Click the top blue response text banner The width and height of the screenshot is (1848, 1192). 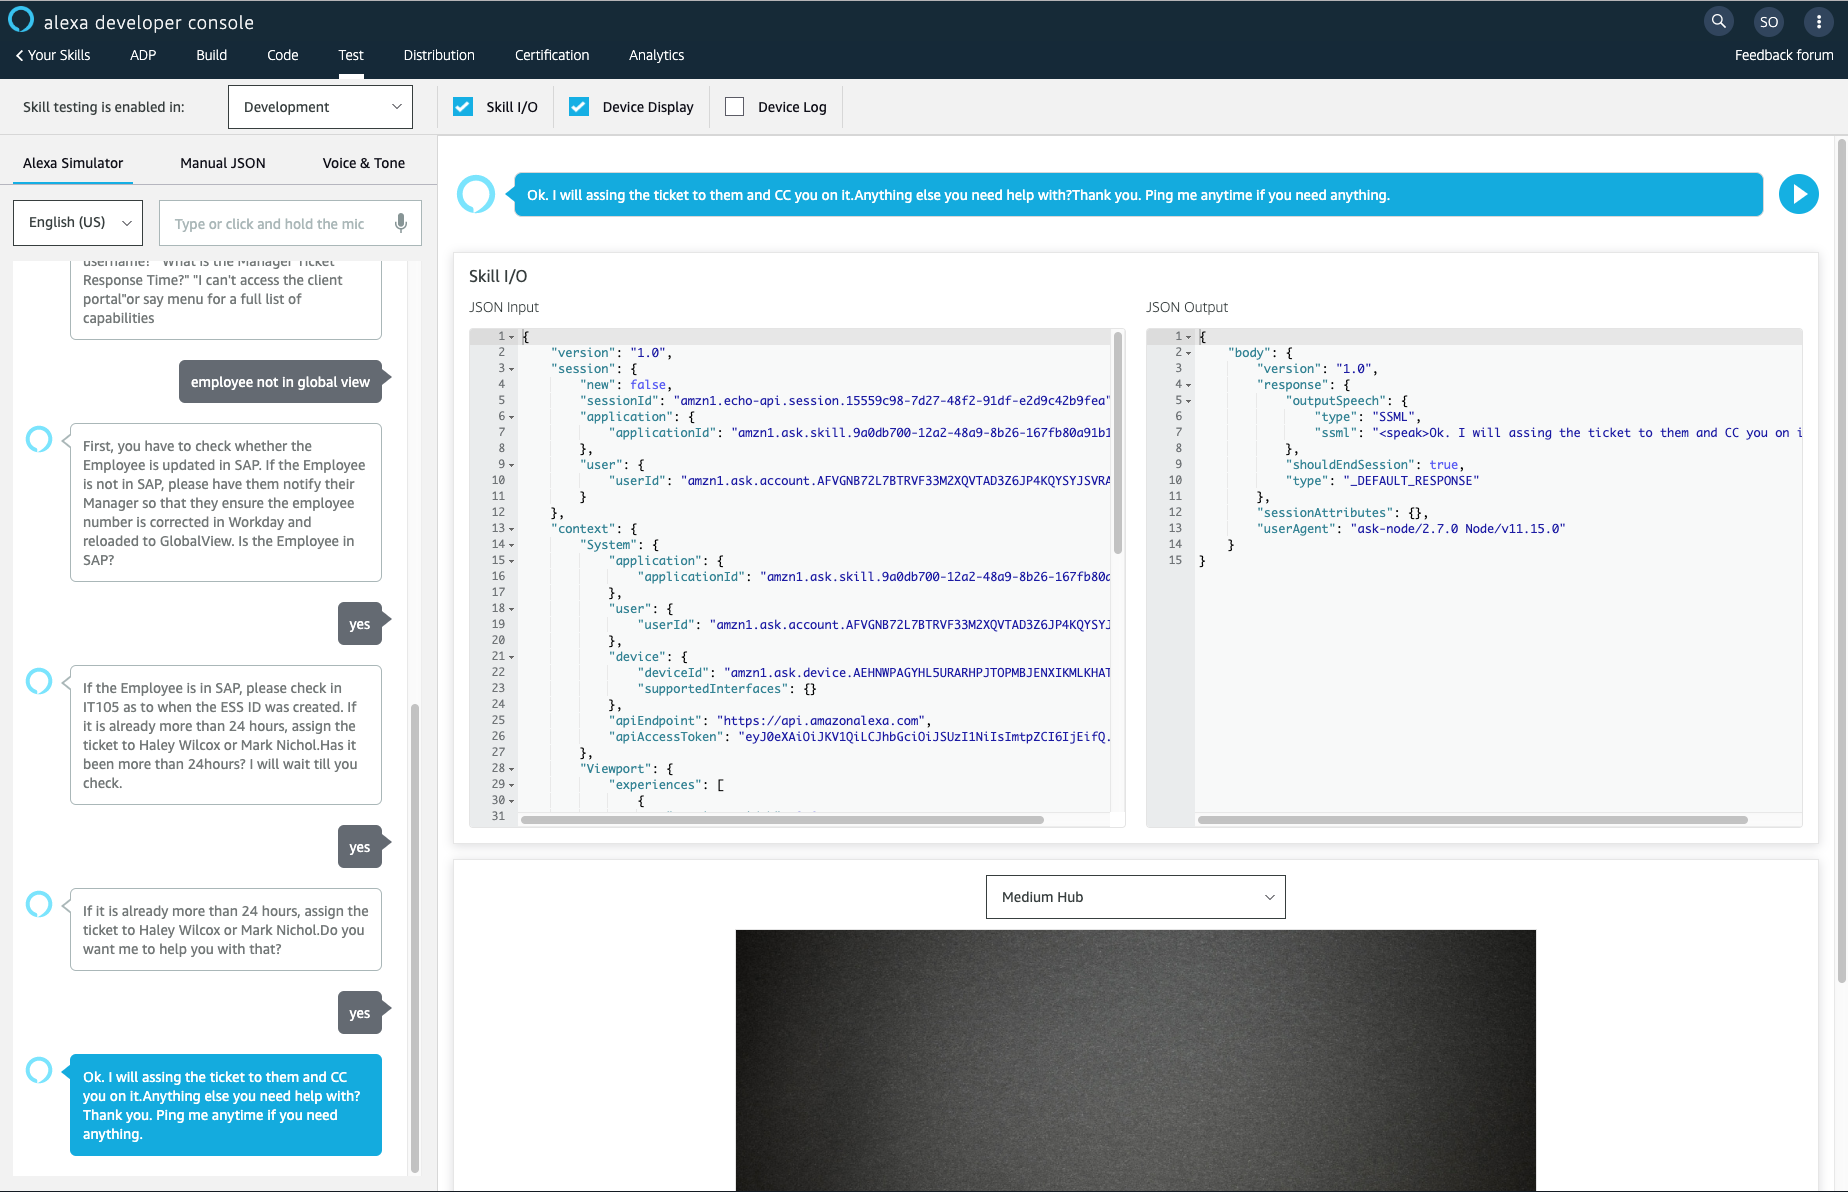pos(1138,194)
